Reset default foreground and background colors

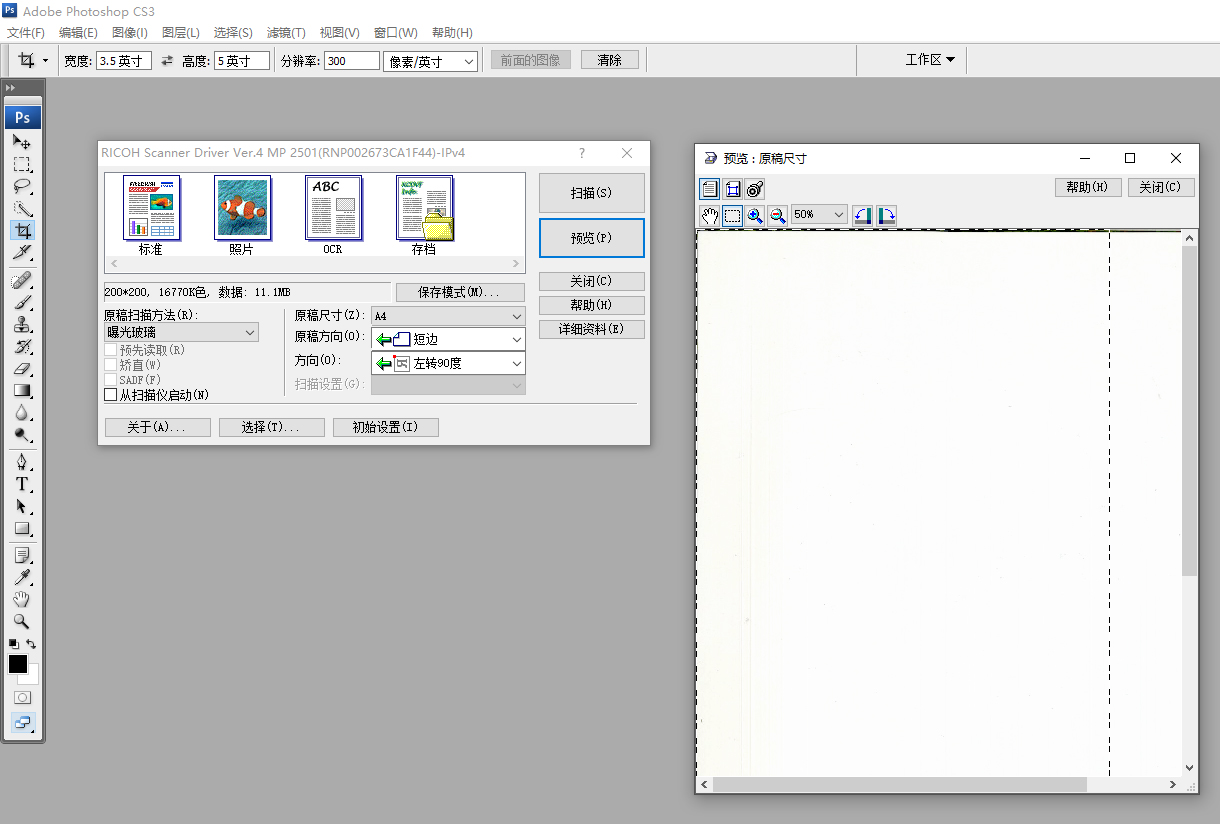point(13,644)
